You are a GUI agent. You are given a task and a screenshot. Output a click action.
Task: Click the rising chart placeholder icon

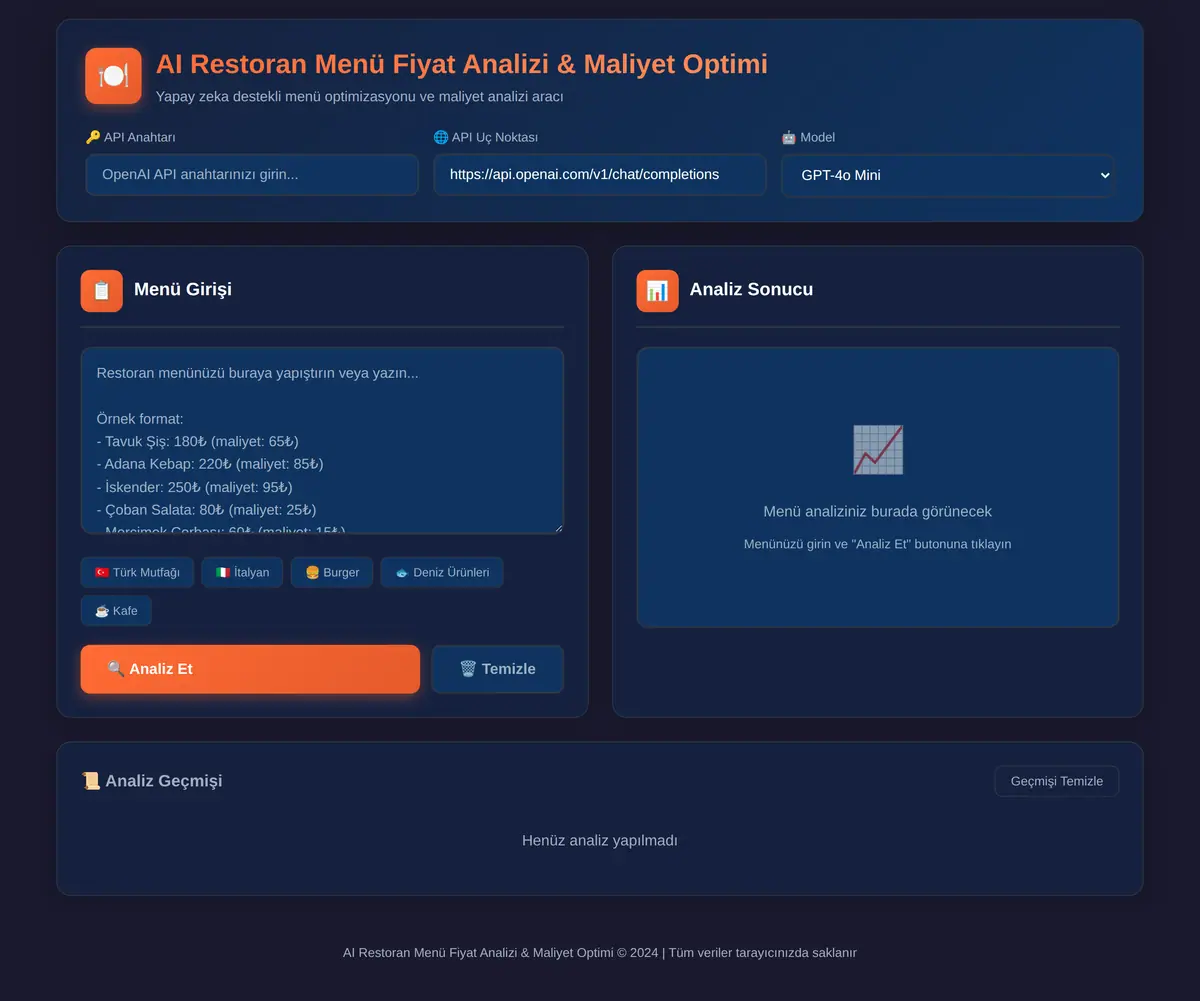(878, 449)
